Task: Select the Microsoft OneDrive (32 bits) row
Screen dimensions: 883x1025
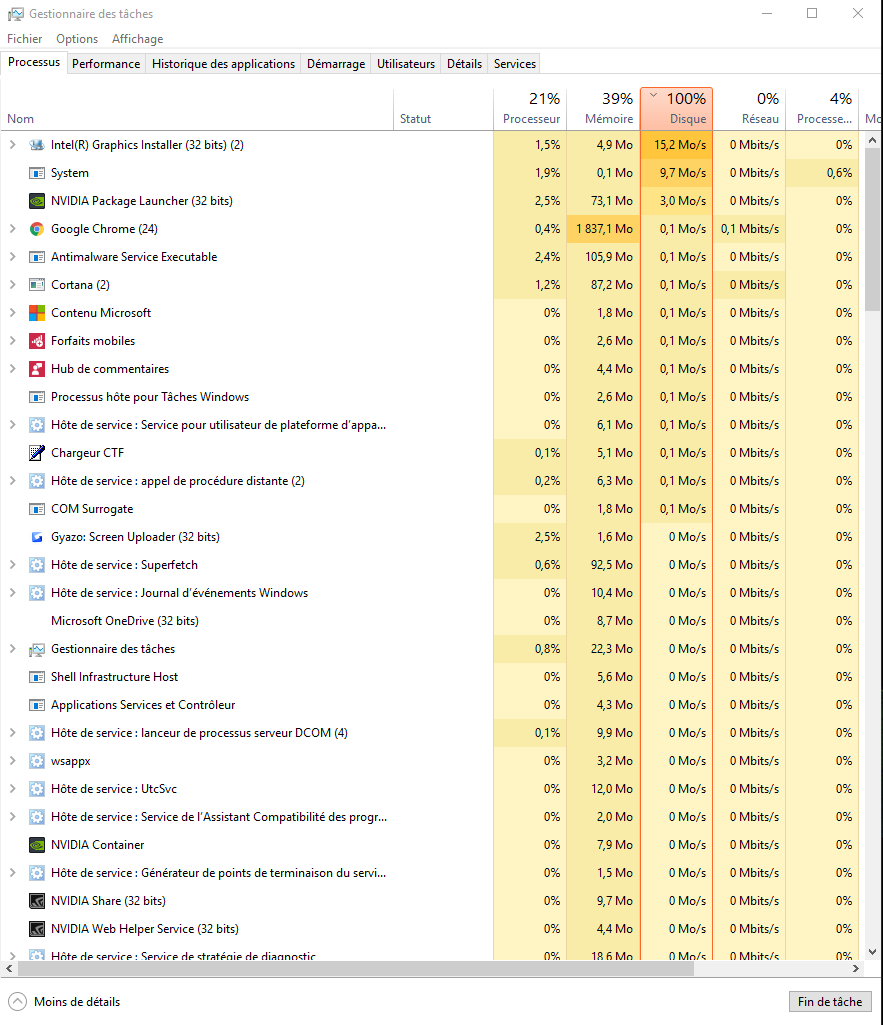Action: click(x=429, y=621)
